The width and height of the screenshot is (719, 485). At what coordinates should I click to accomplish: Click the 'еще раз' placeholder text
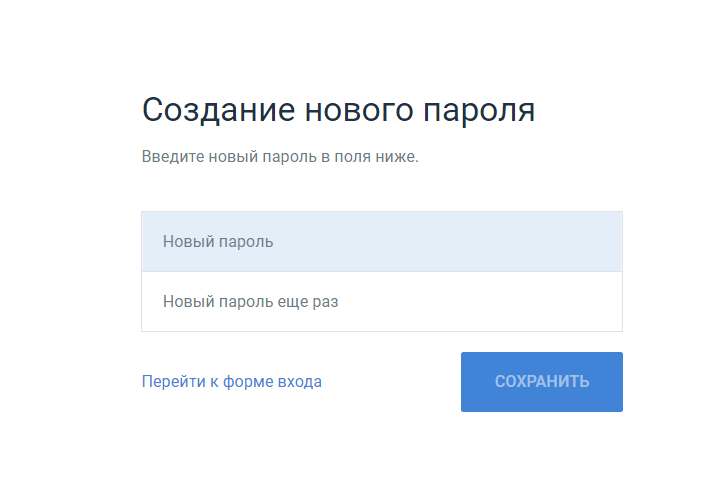tap(308, 302)
